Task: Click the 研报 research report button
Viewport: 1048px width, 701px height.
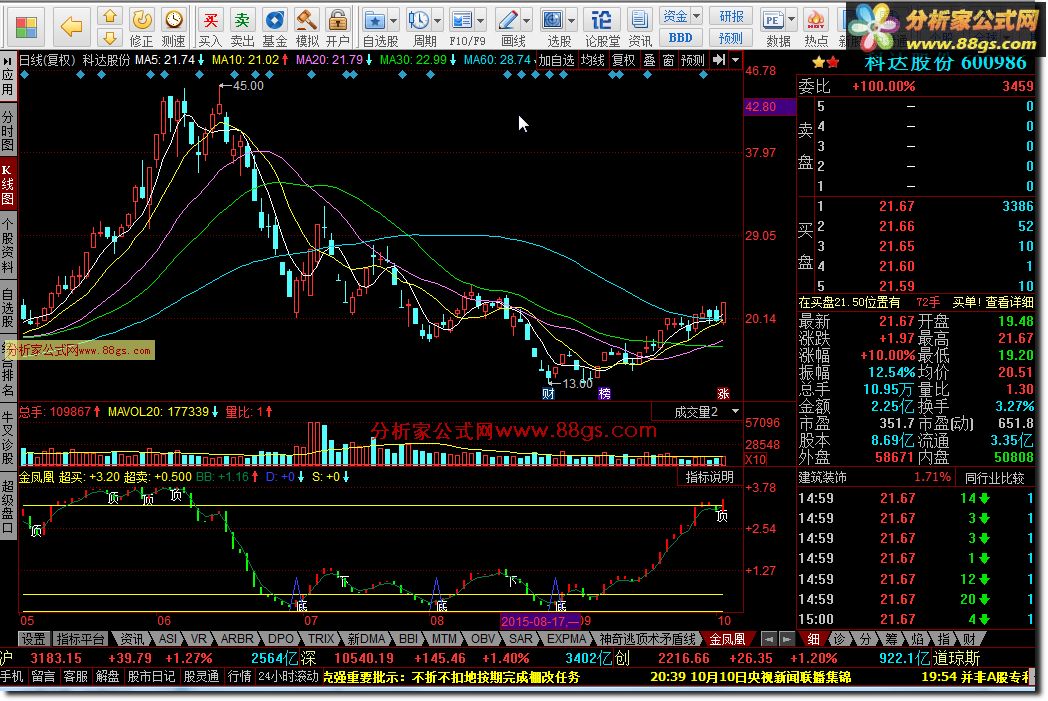Action: pyautogui.click(x=731, y=16)
